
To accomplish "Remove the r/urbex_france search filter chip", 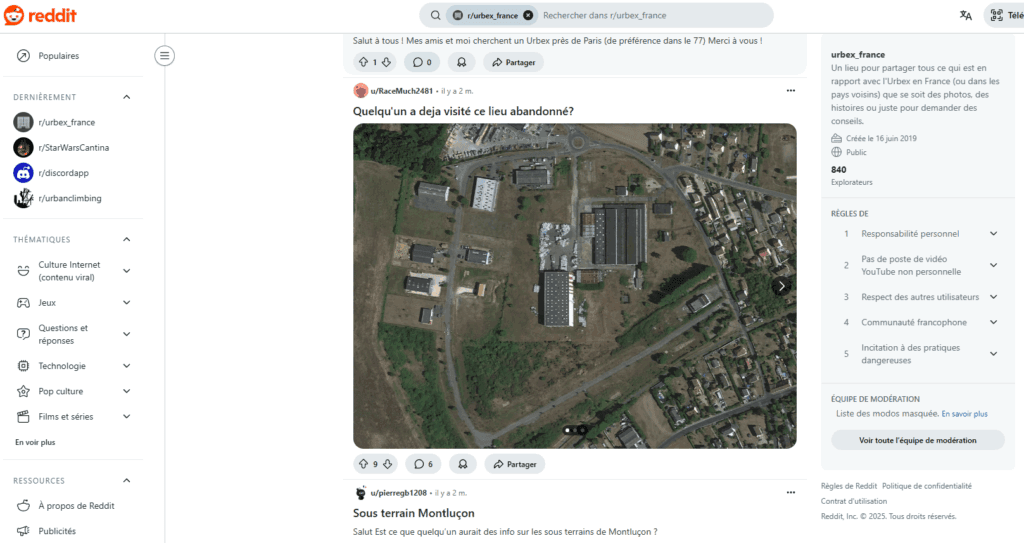I will 528,15.
